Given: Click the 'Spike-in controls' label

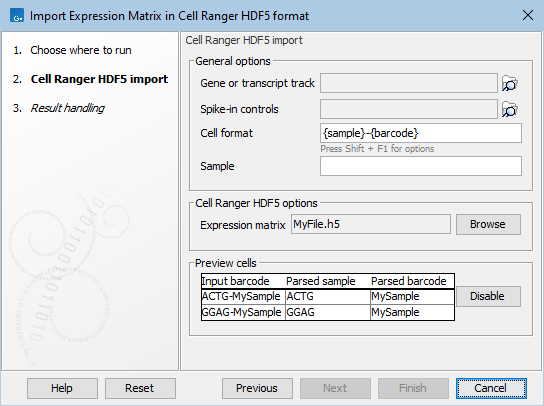Looking at the screenshot, I should (x=239, y=109).
